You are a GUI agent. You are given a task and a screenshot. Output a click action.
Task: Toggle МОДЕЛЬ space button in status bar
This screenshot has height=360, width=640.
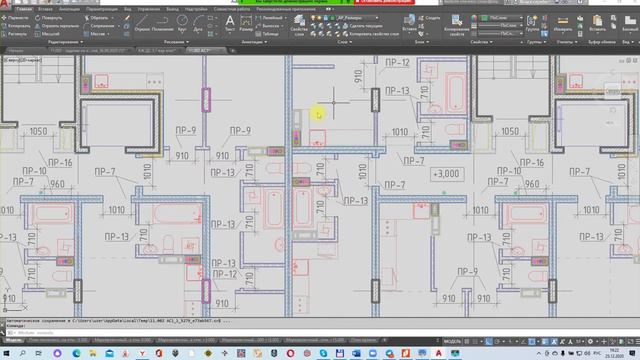pyautogui.click(x=452, y=341)
